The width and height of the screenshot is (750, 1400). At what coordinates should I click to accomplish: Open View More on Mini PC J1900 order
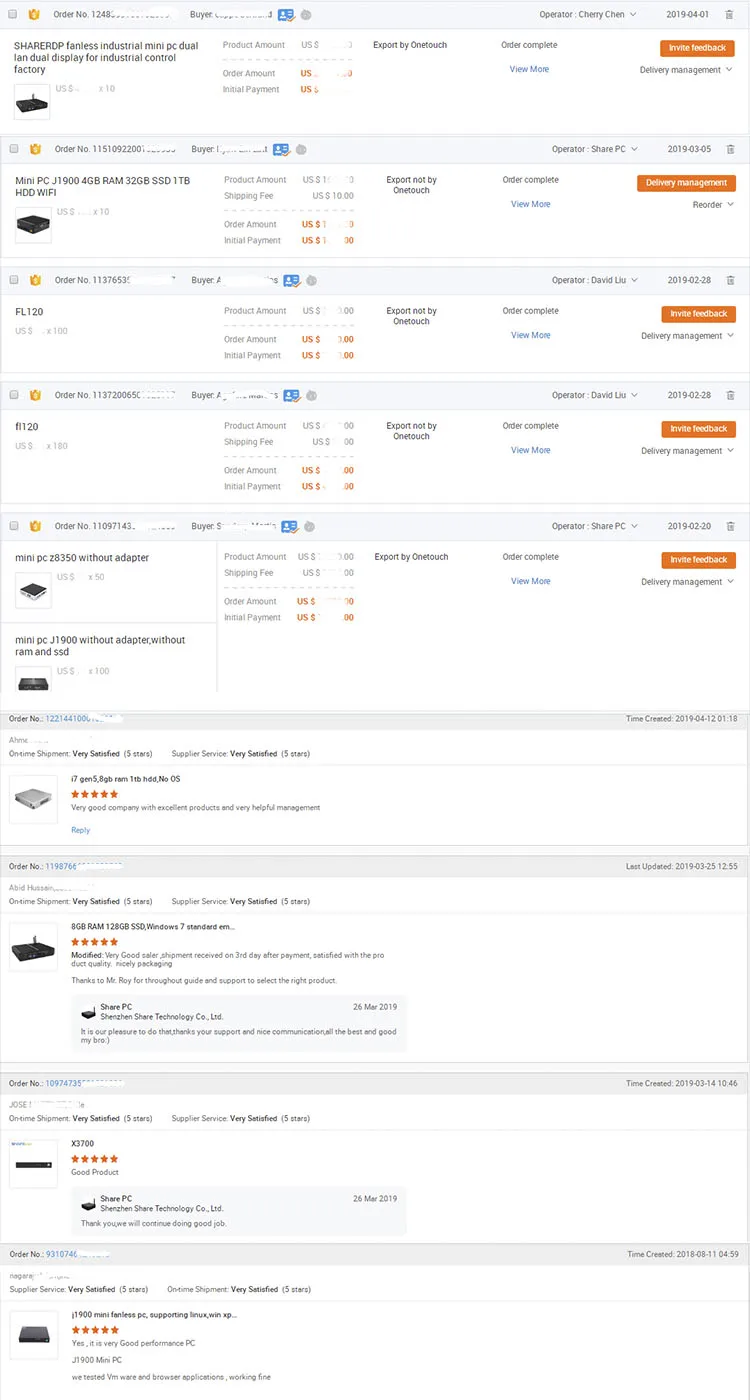(x=530, y=204)
